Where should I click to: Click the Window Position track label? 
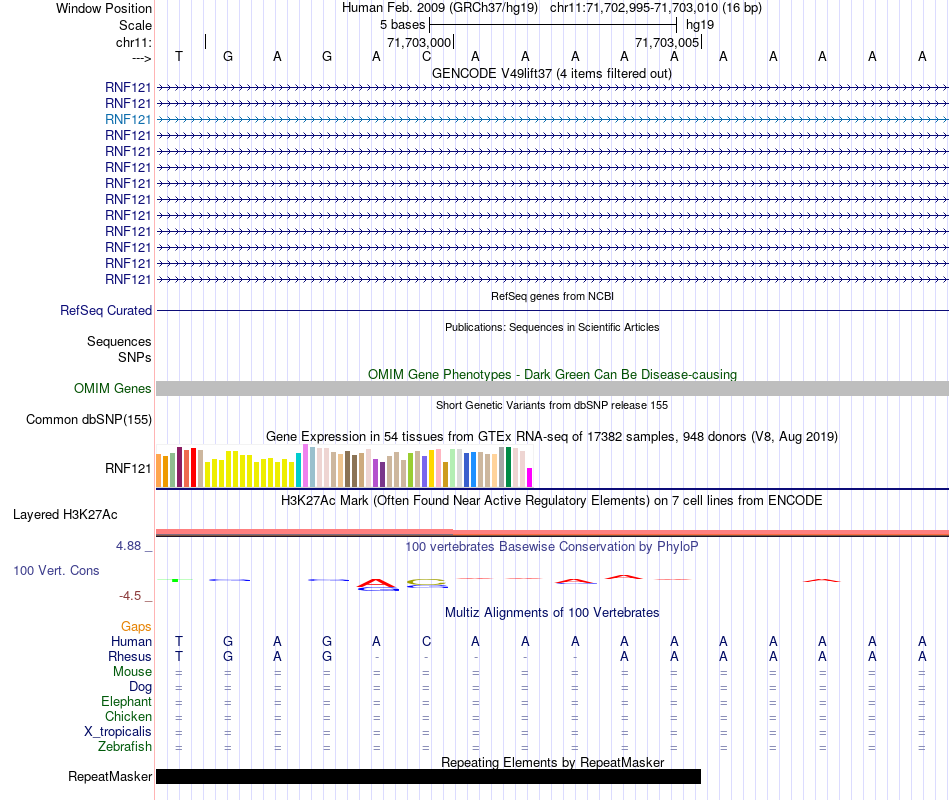click(104, 8)
